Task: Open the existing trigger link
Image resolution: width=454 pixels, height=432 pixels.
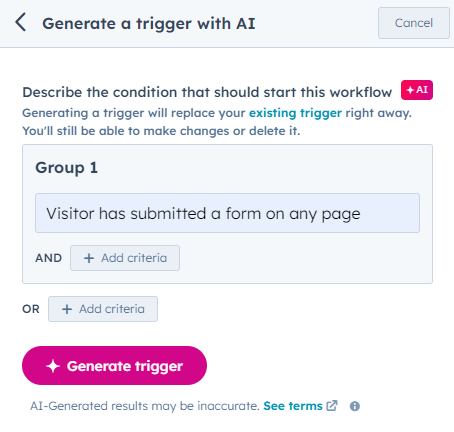Action: point(295,113)
